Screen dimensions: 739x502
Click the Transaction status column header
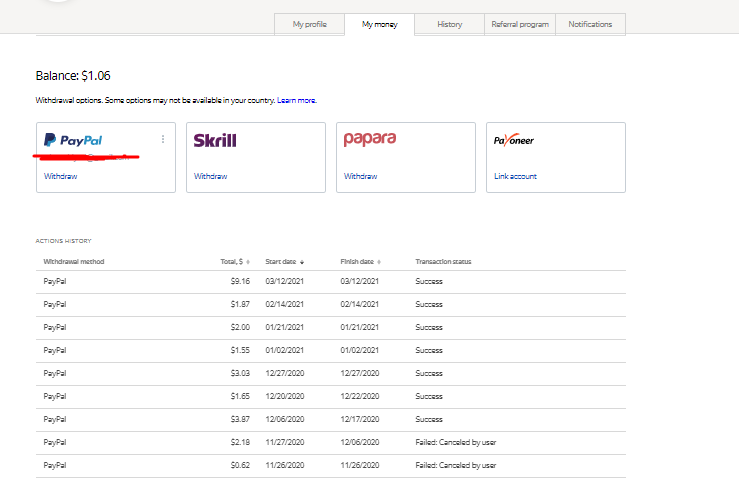click(443, 262)
